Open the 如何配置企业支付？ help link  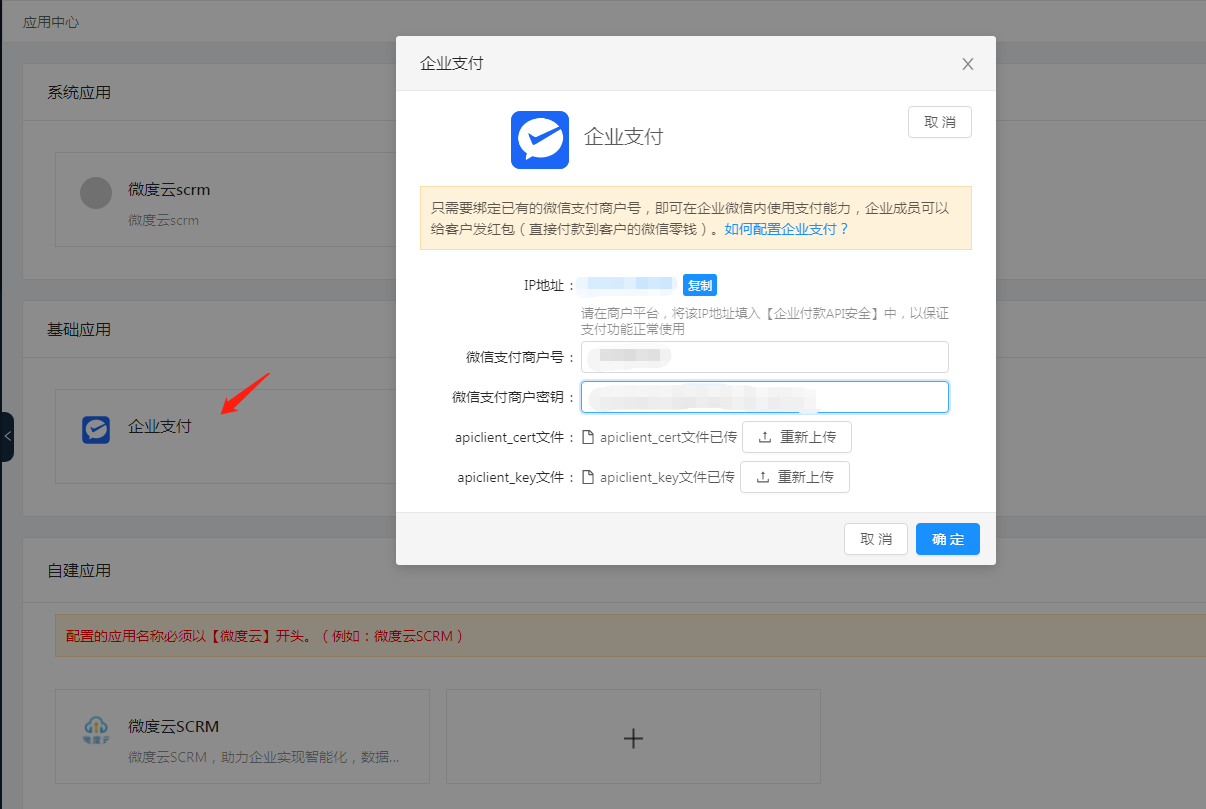pos(787,229)
